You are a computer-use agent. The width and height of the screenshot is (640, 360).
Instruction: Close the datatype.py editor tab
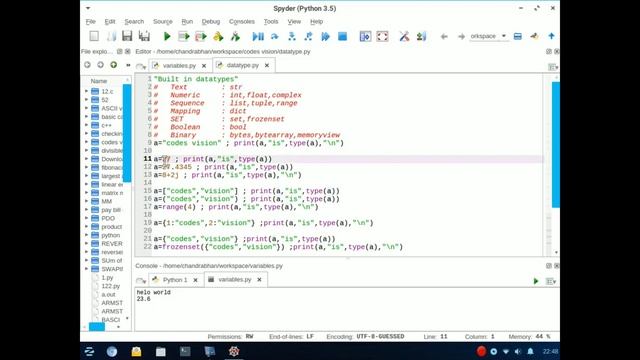click(267, 65)
